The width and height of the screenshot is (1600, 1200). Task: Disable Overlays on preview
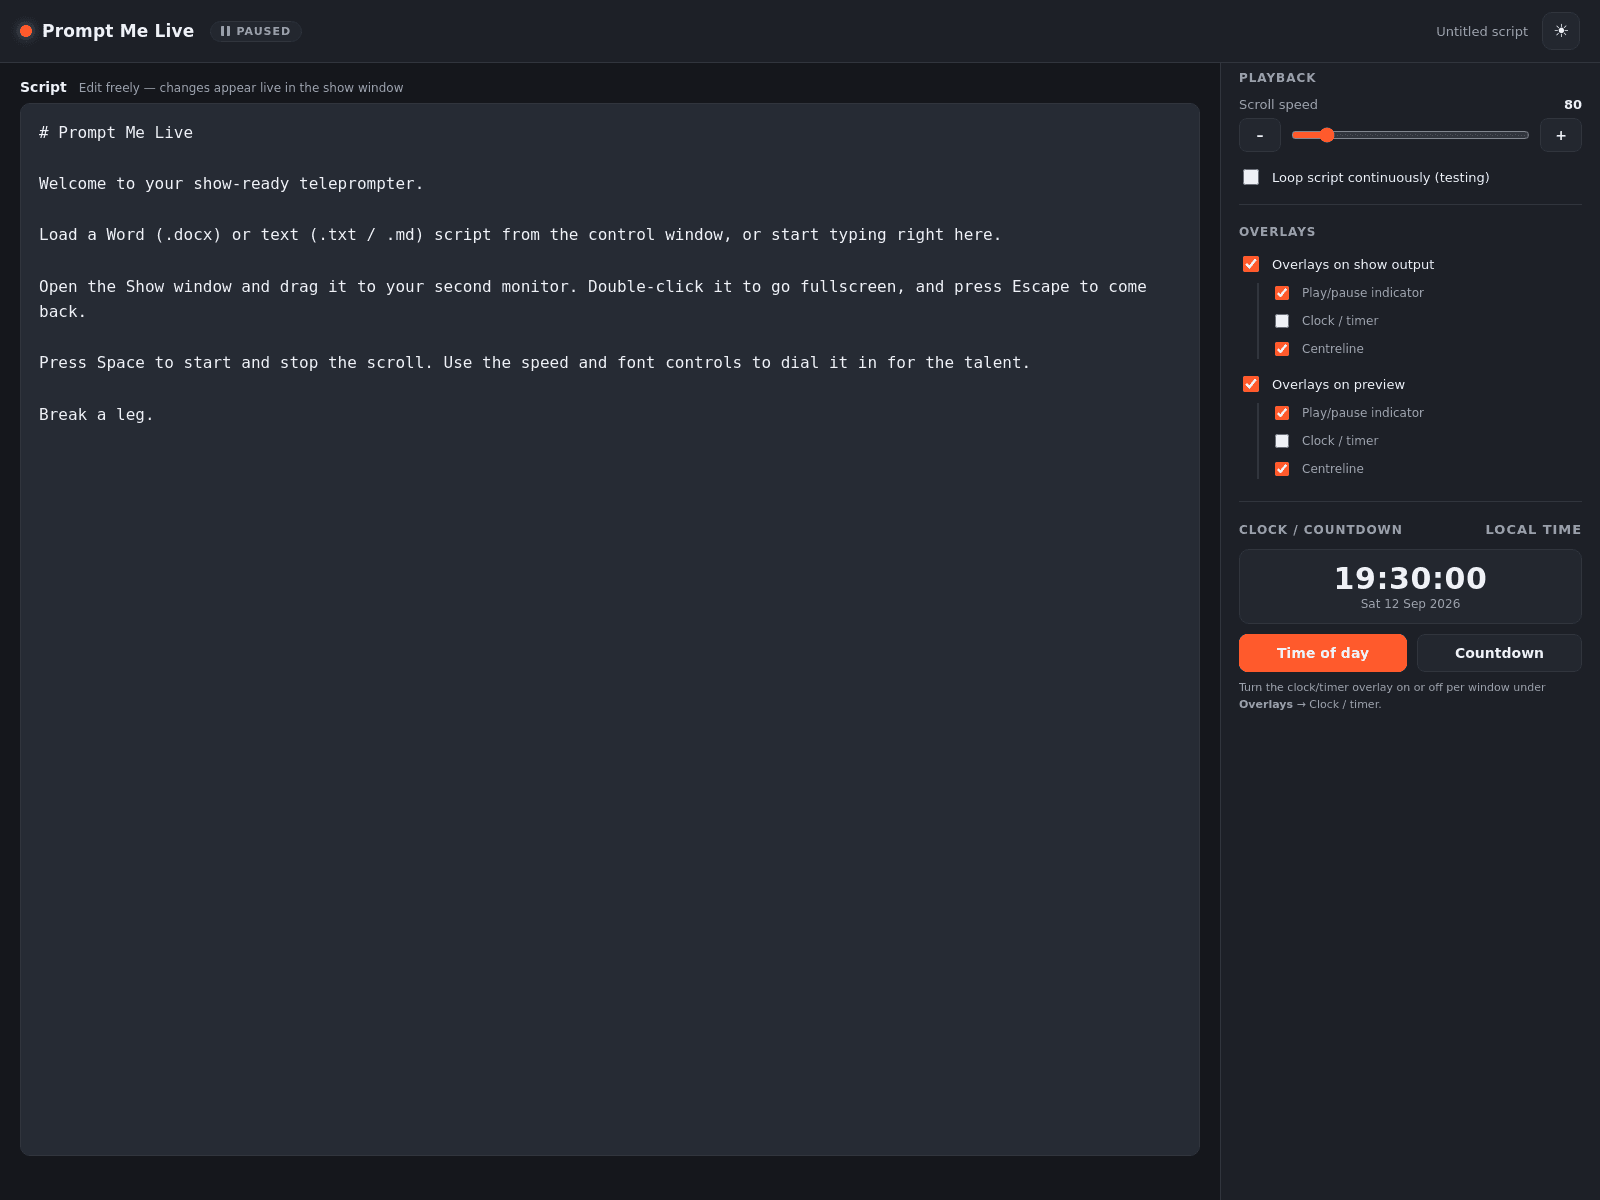click(1251, 384)
